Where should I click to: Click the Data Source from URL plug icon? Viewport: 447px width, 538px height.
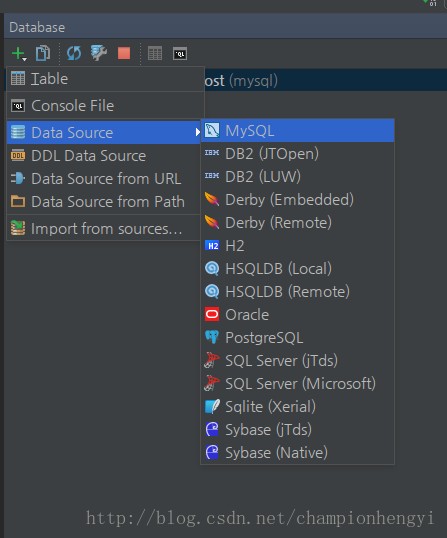point(18,178)
